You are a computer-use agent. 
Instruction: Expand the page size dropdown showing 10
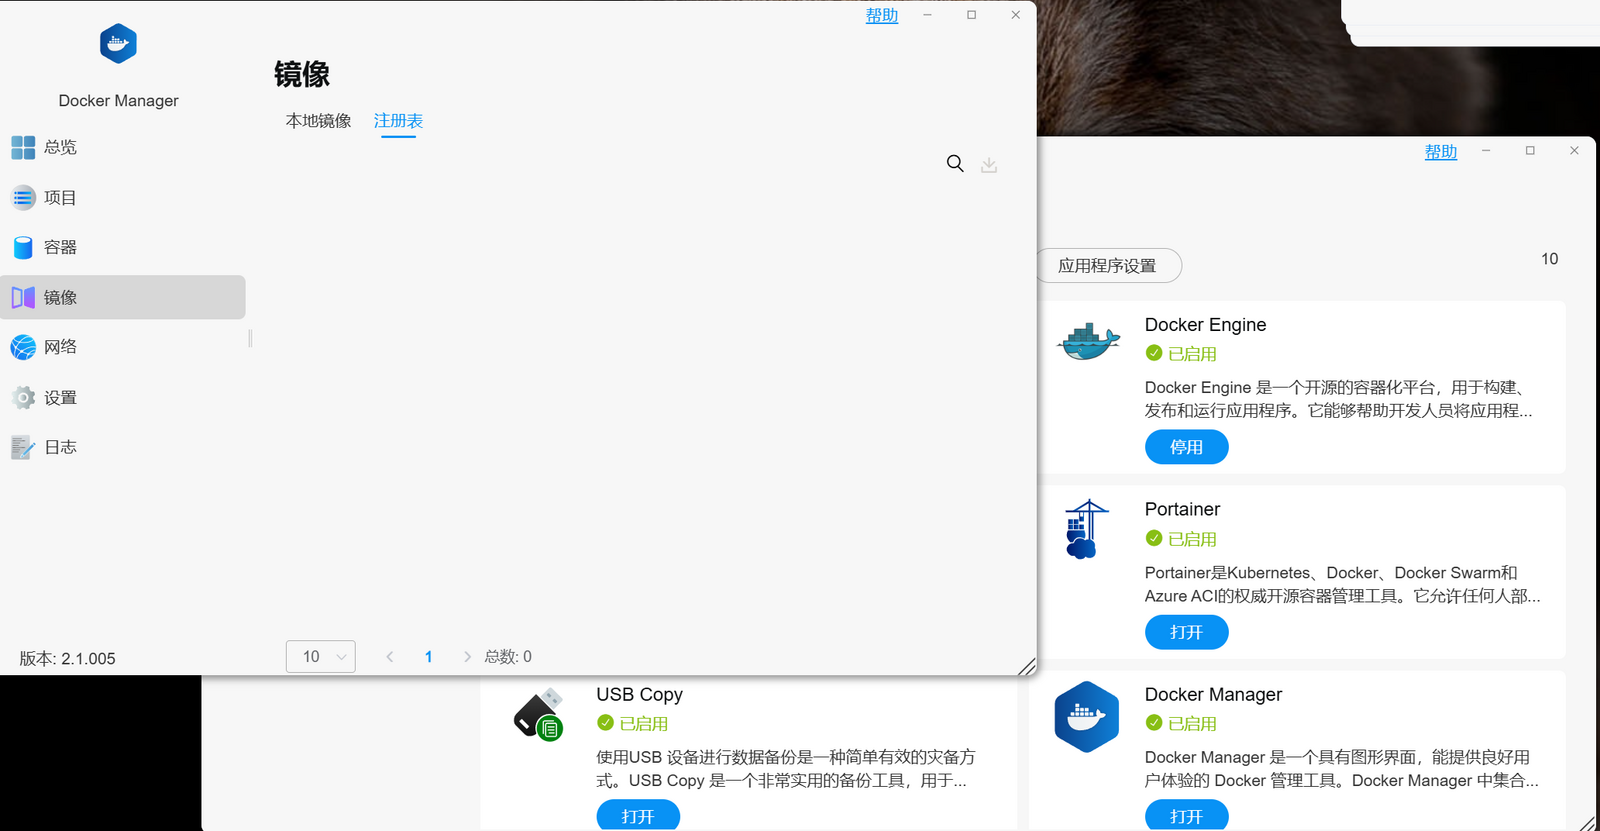(x=321, y=657)
